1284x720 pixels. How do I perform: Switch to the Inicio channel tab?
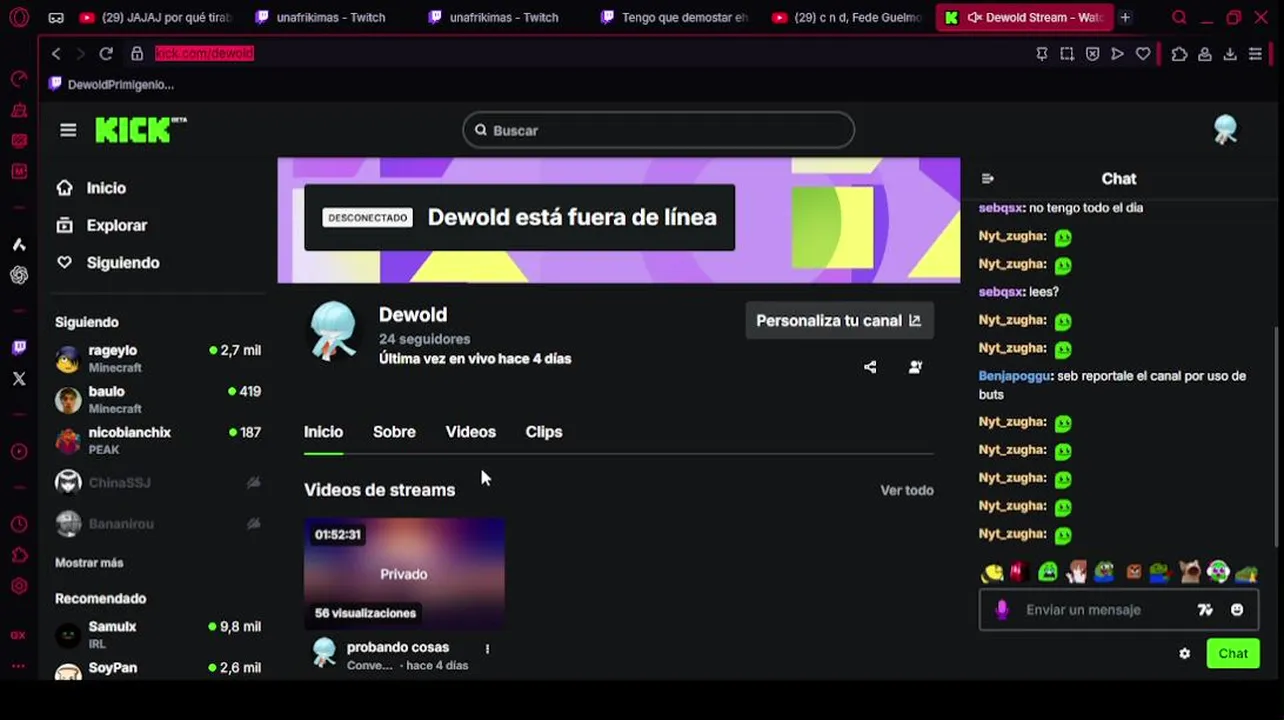323,432
